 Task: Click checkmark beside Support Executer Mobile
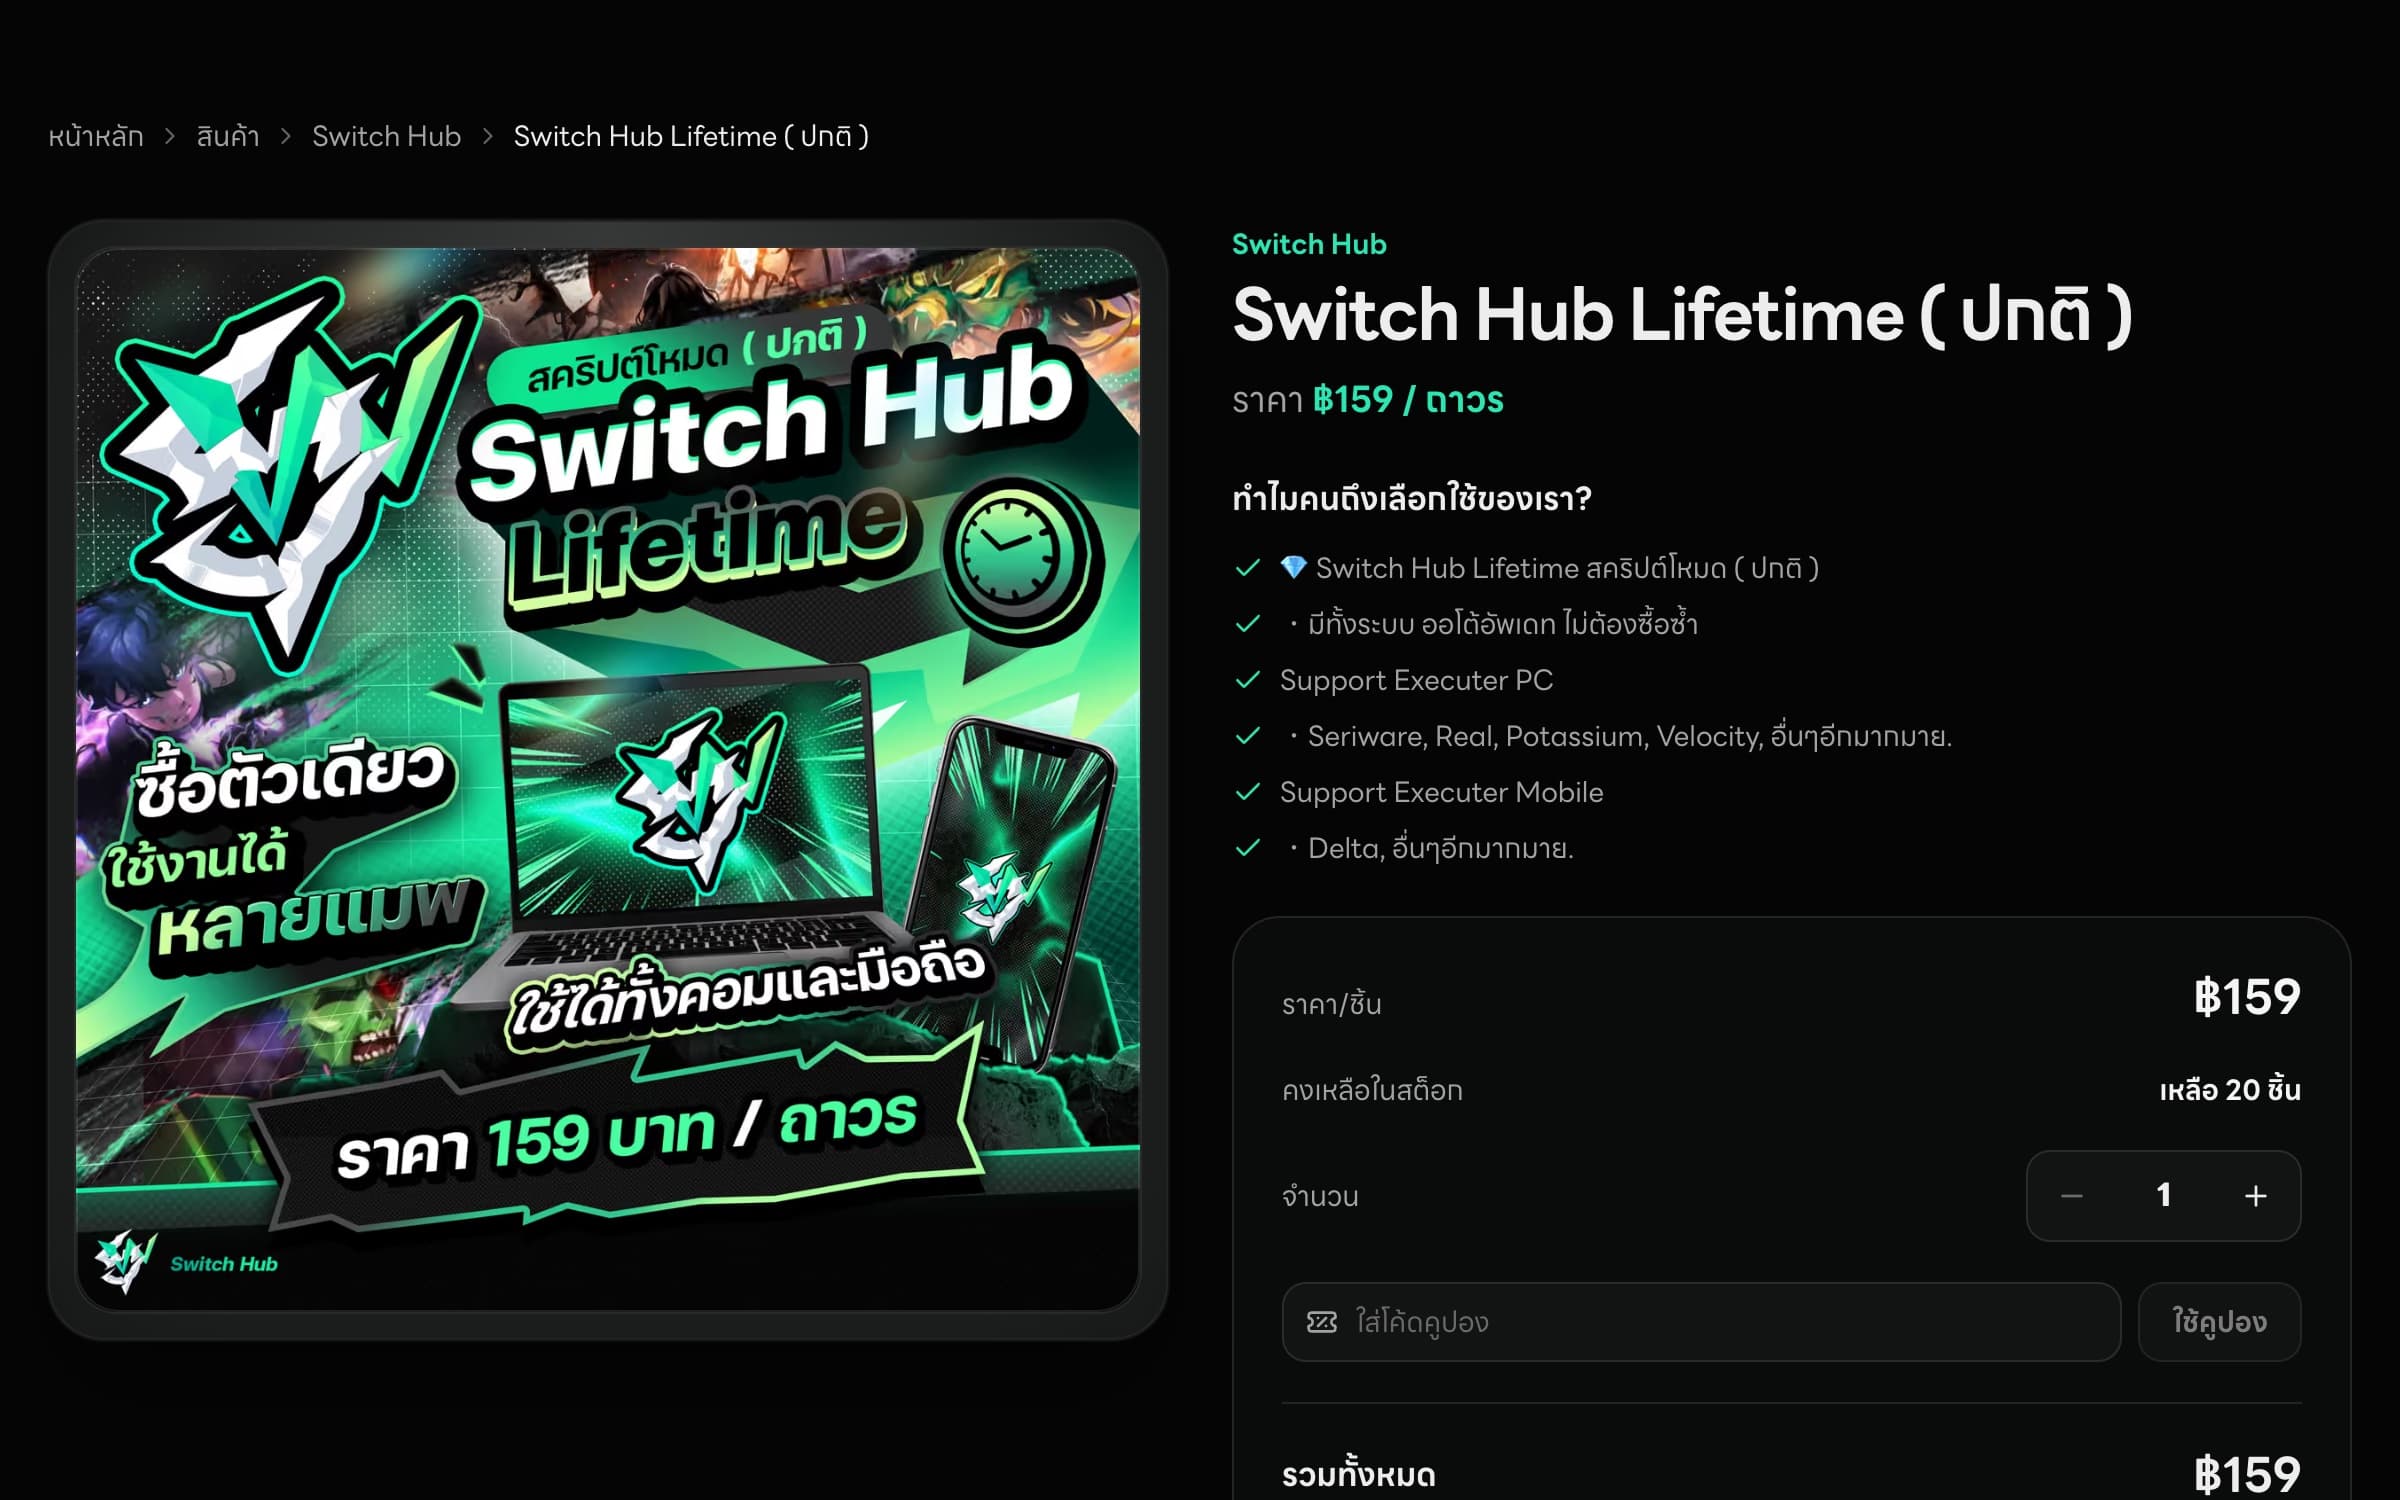pyautogui.click(x=1248, y=792)
